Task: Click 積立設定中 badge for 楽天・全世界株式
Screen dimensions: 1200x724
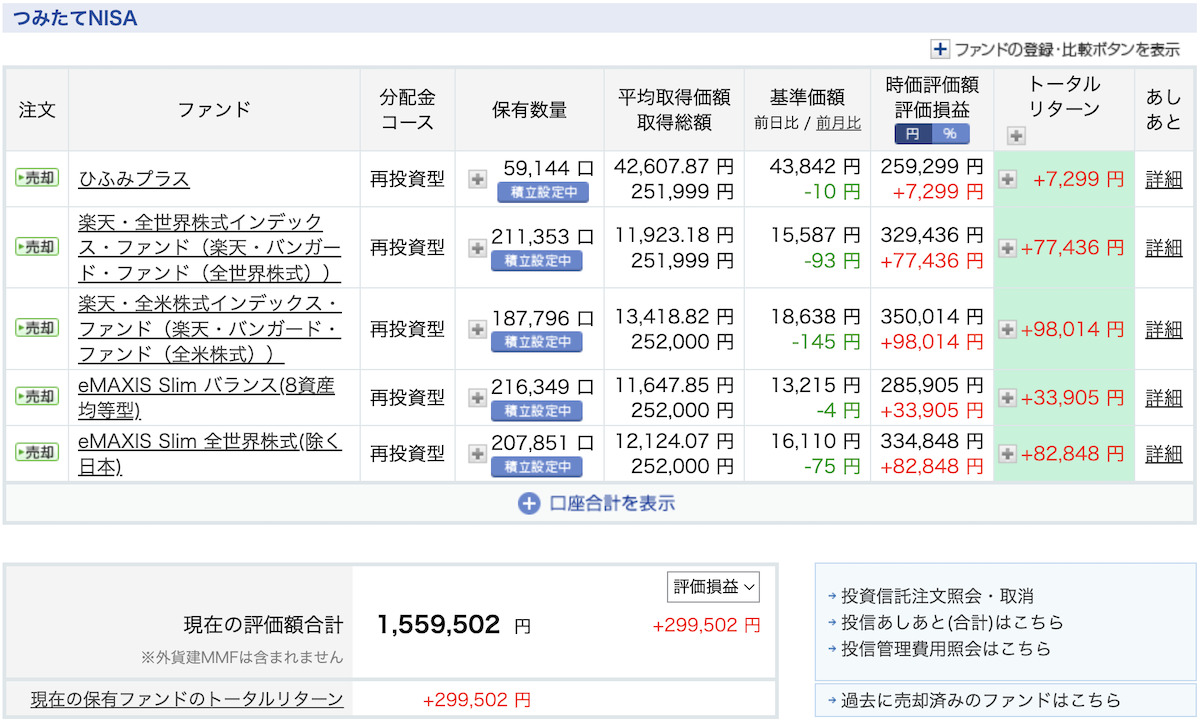Action: point(537,261)
